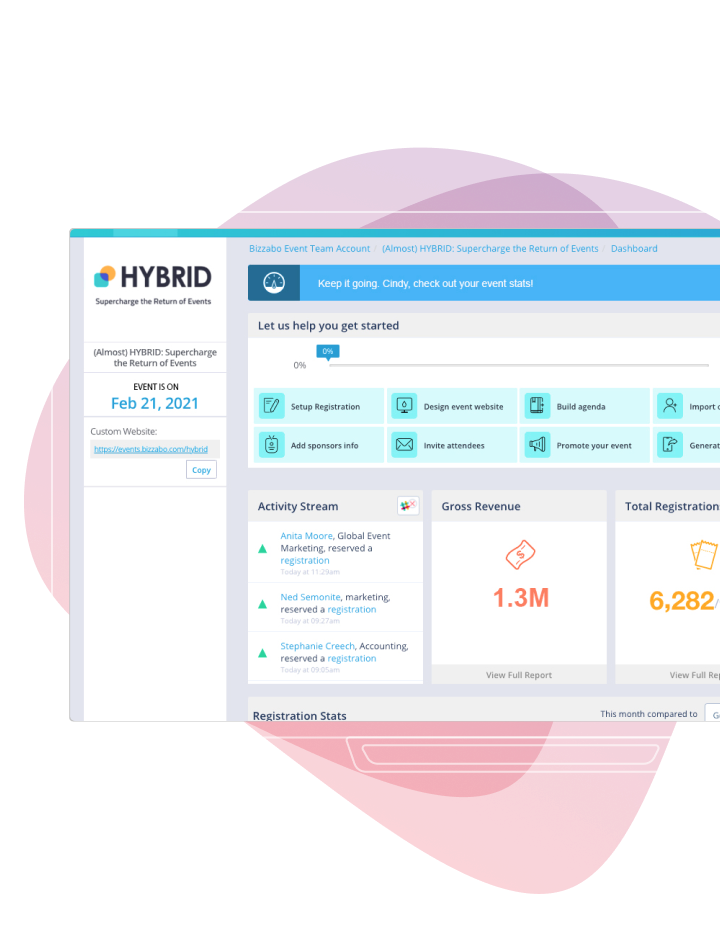Open Stephanie Creech's profile link

pos(318,646)
